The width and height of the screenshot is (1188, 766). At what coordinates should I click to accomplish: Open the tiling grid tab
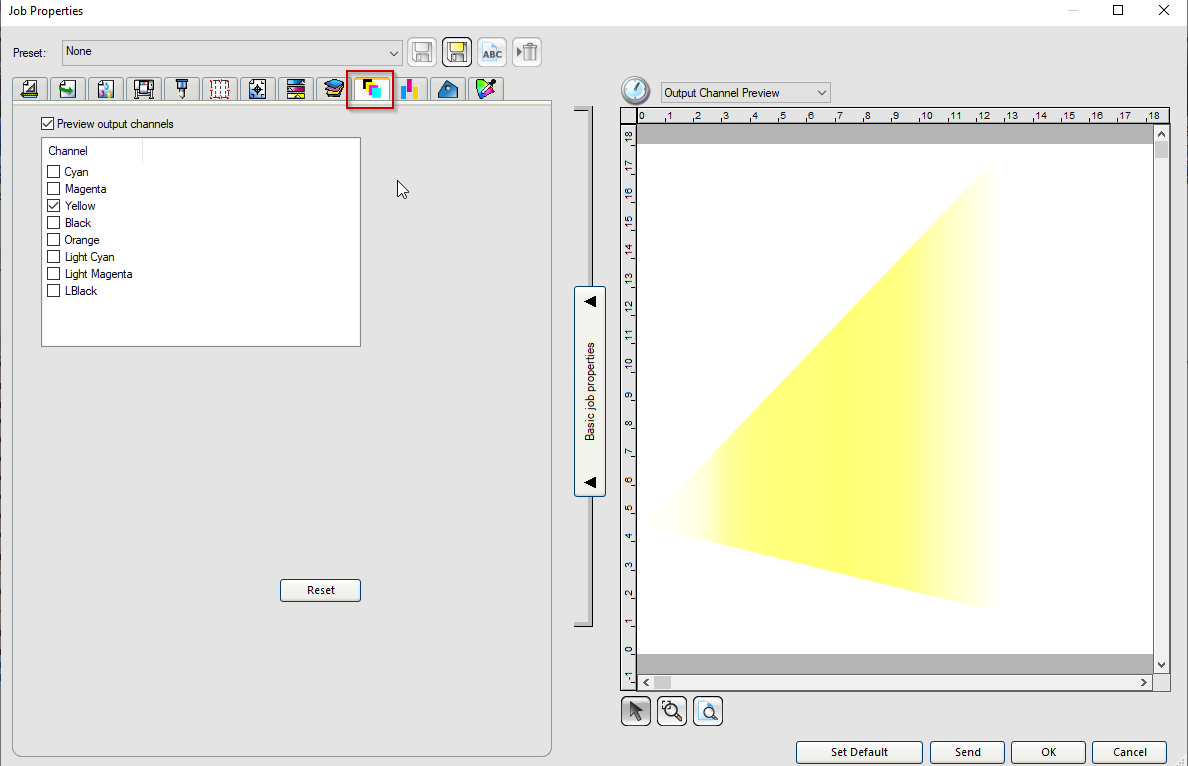click(219, 89)
